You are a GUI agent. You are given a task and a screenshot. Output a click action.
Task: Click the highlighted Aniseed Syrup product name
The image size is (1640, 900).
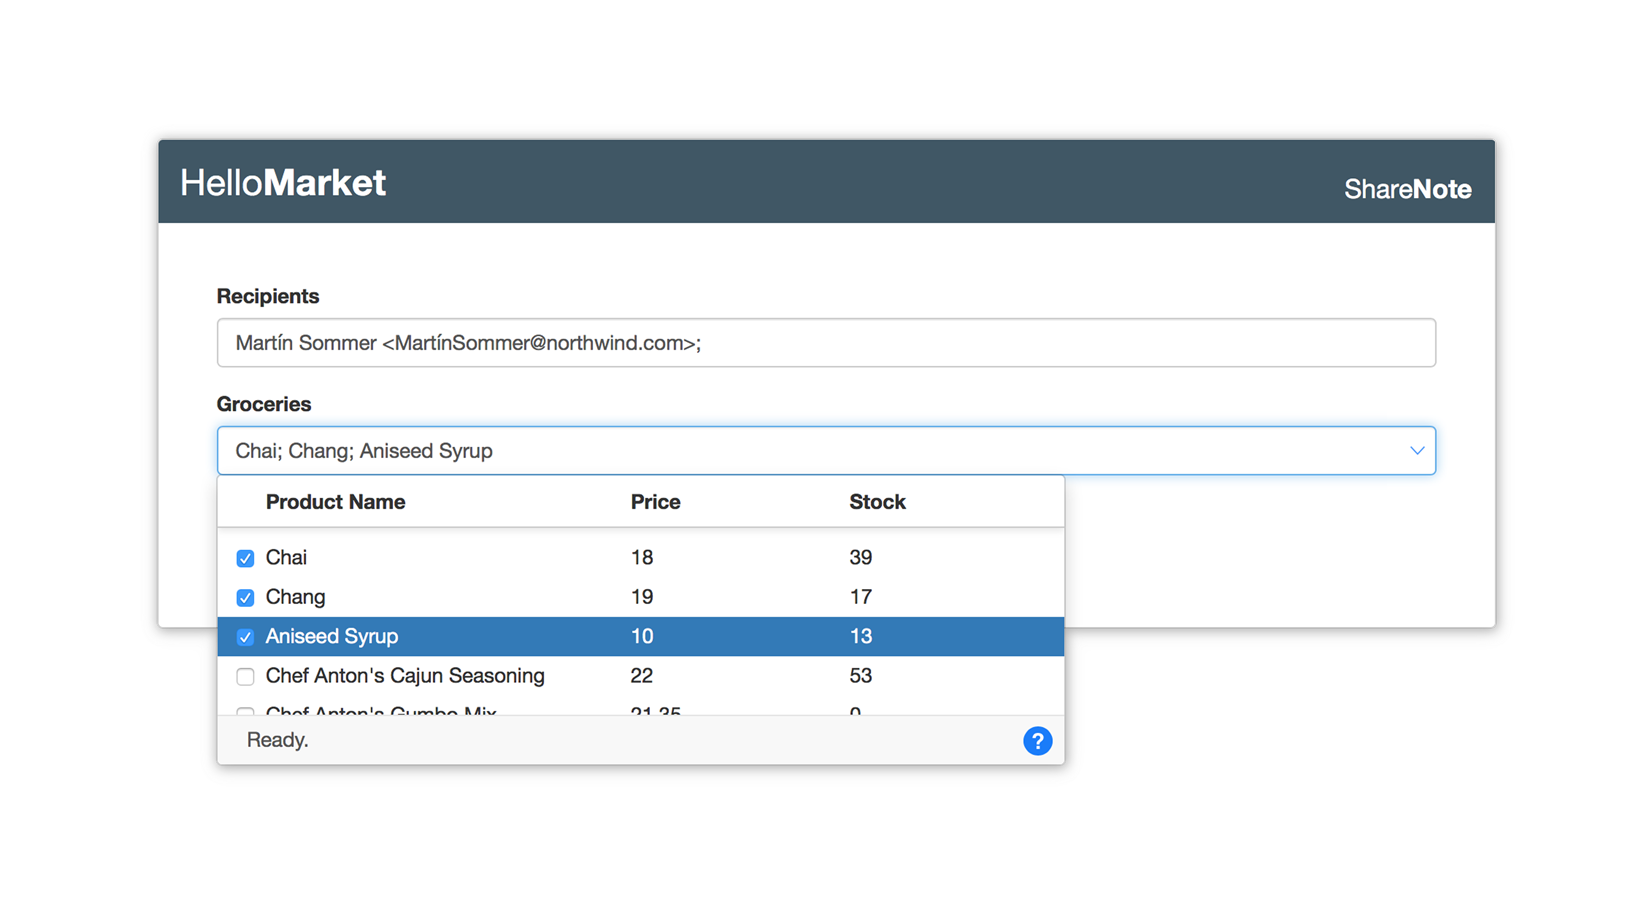point(332,636)
